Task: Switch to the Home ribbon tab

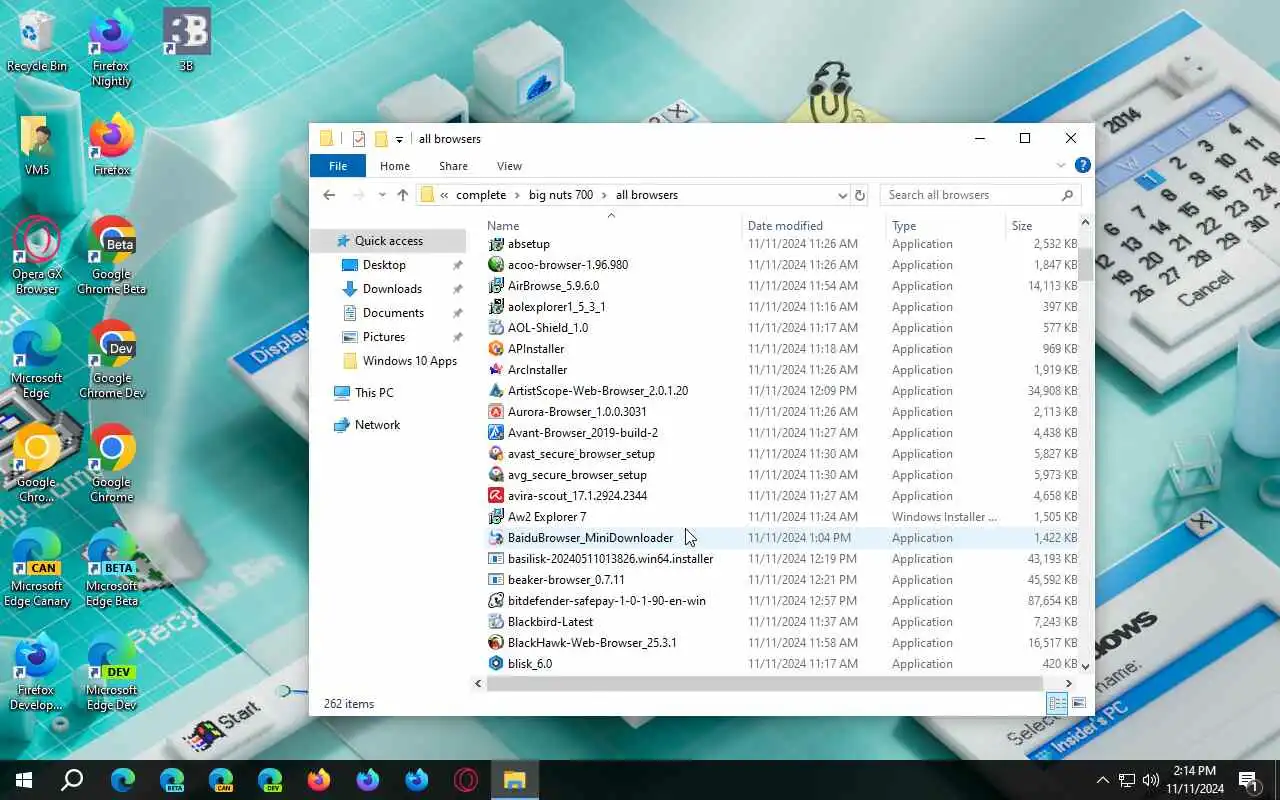Action: click(x=395, y=166)
